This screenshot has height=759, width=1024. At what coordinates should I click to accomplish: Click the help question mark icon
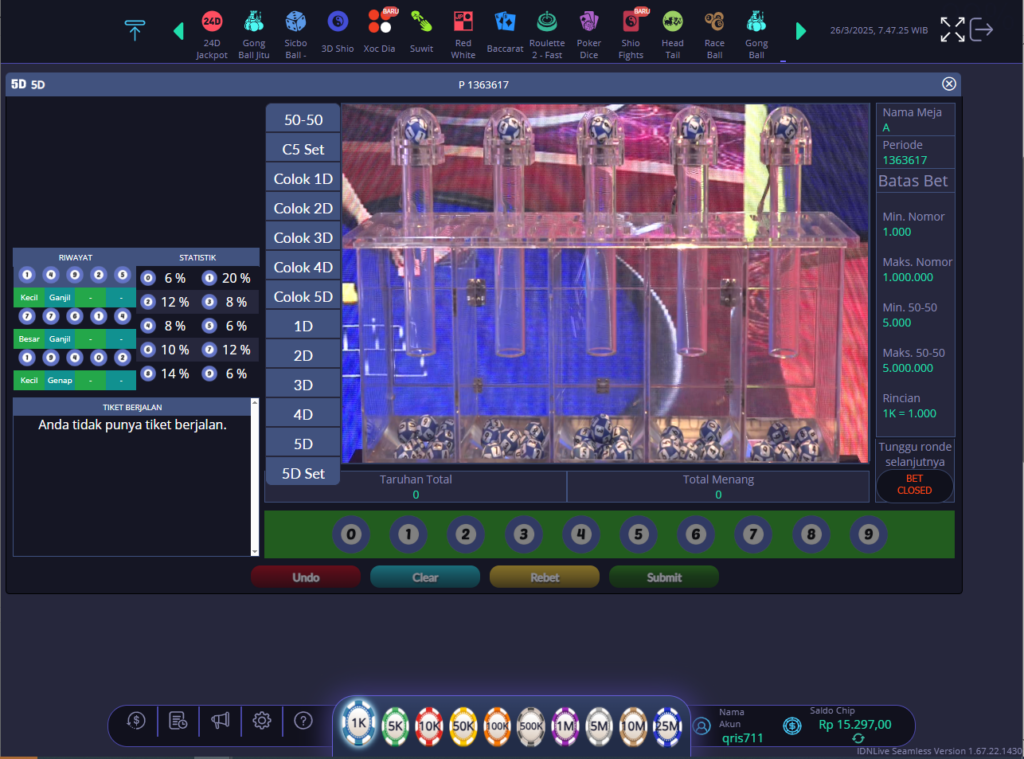pos(304,720)
